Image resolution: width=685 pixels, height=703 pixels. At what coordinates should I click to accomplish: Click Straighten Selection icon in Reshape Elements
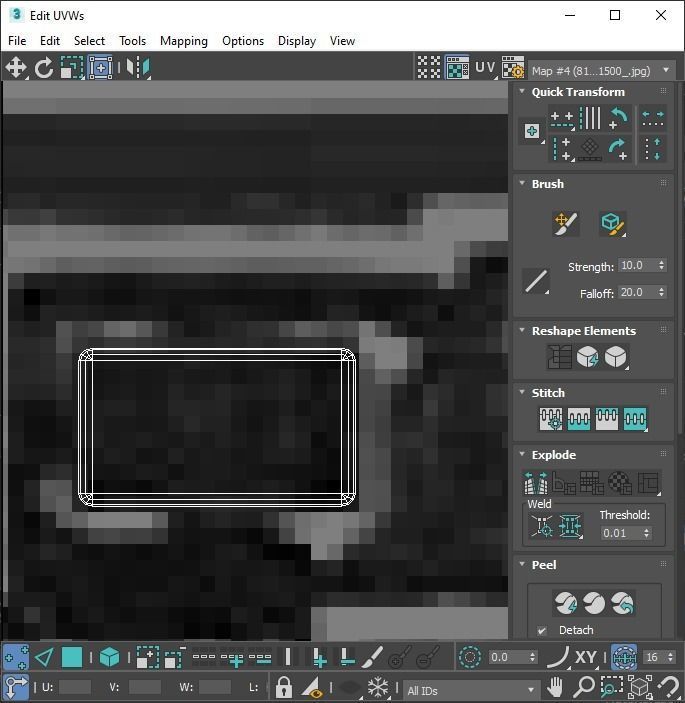tap(559, 357)
